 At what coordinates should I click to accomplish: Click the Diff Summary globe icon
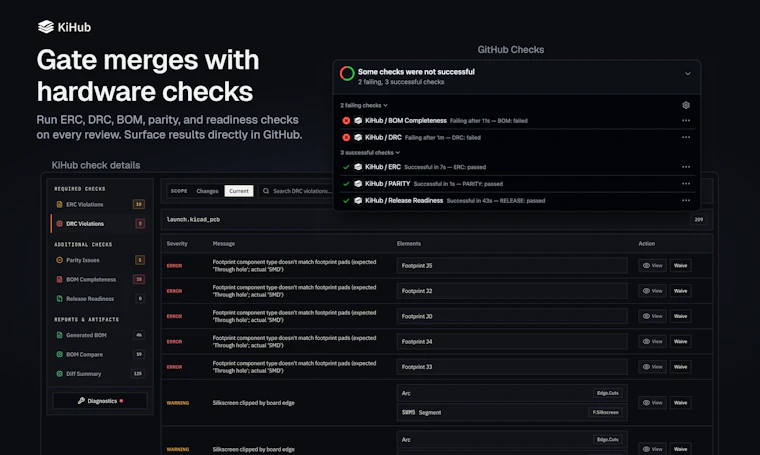click(x=59, y=374)
